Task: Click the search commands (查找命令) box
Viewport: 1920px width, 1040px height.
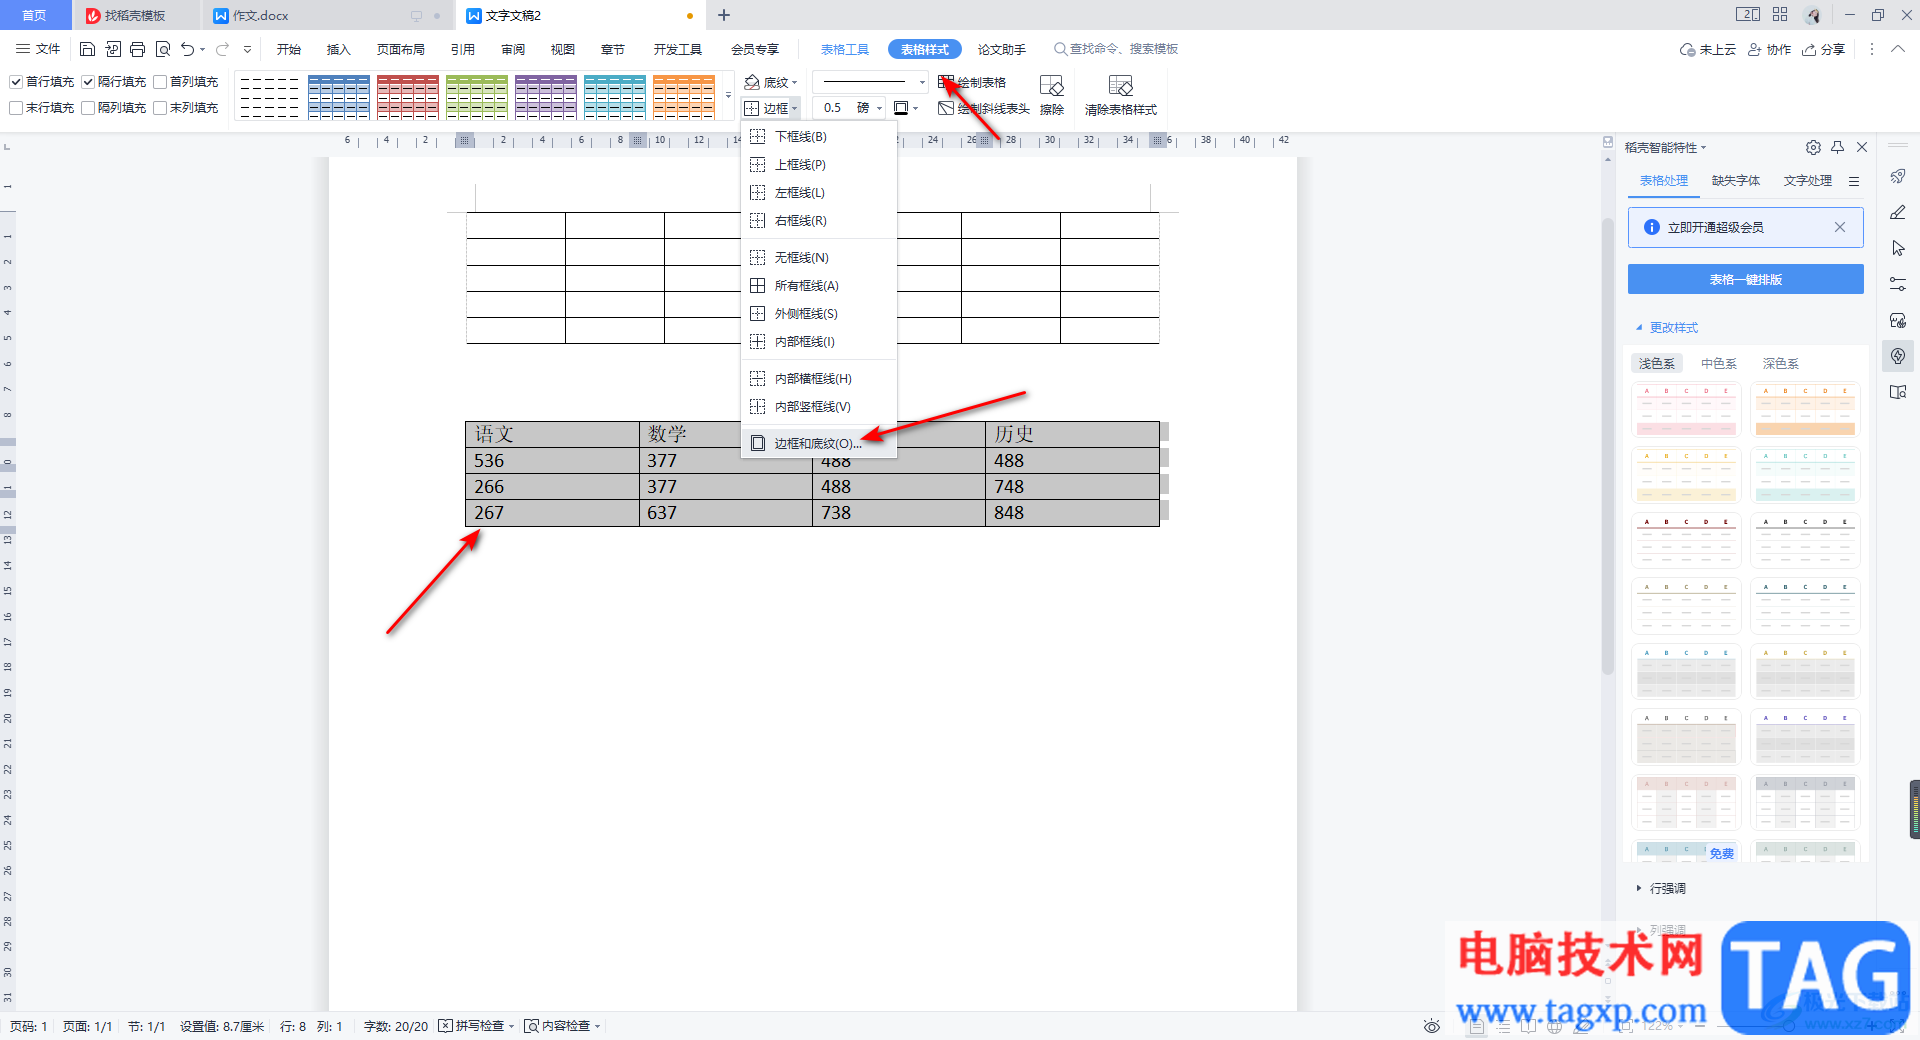Action: click(1116, 49)
